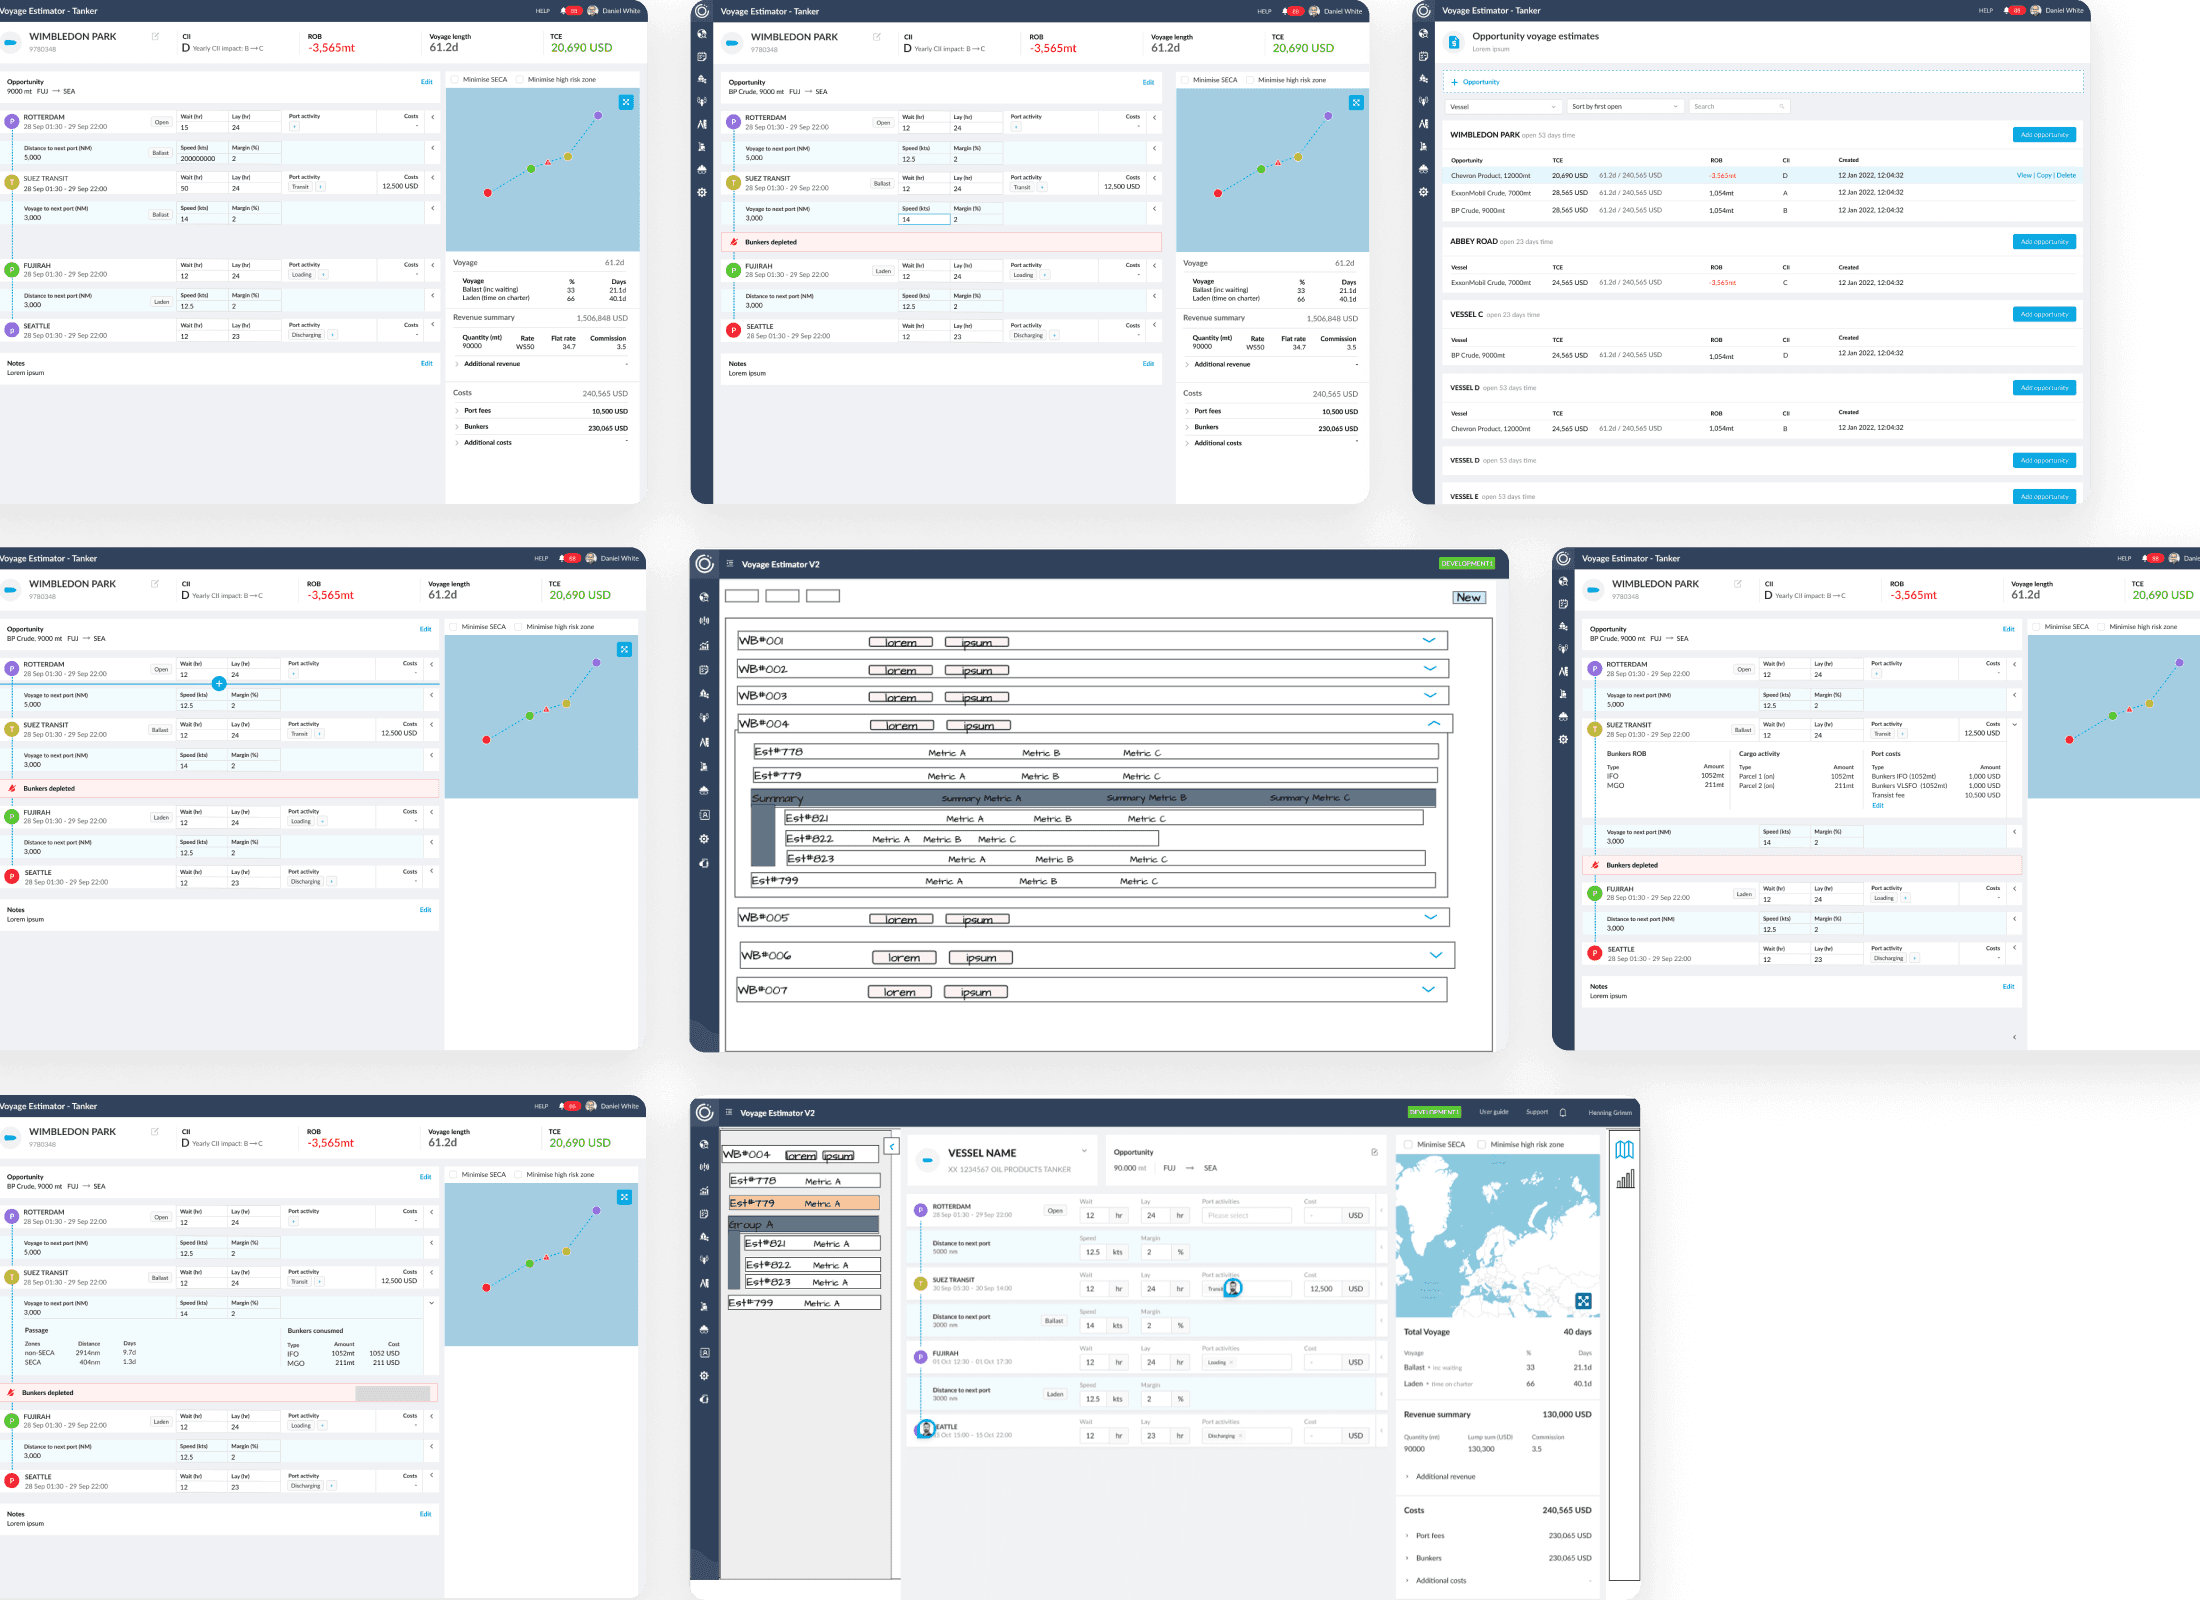Click Add opportunity for ABBEY ROAD

click(2044, 242)
